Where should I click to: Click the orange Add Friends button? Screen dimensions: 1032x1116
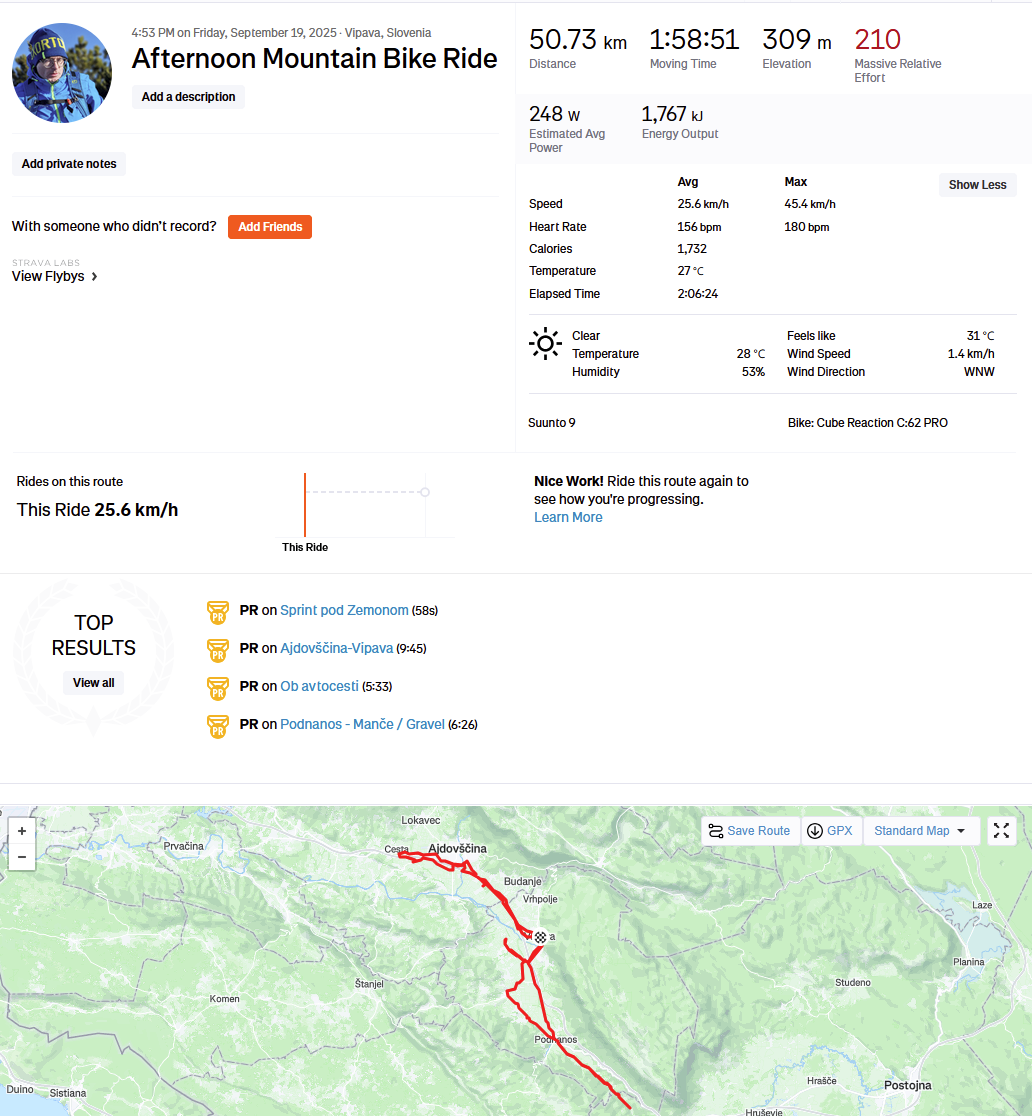coord(270,226)
